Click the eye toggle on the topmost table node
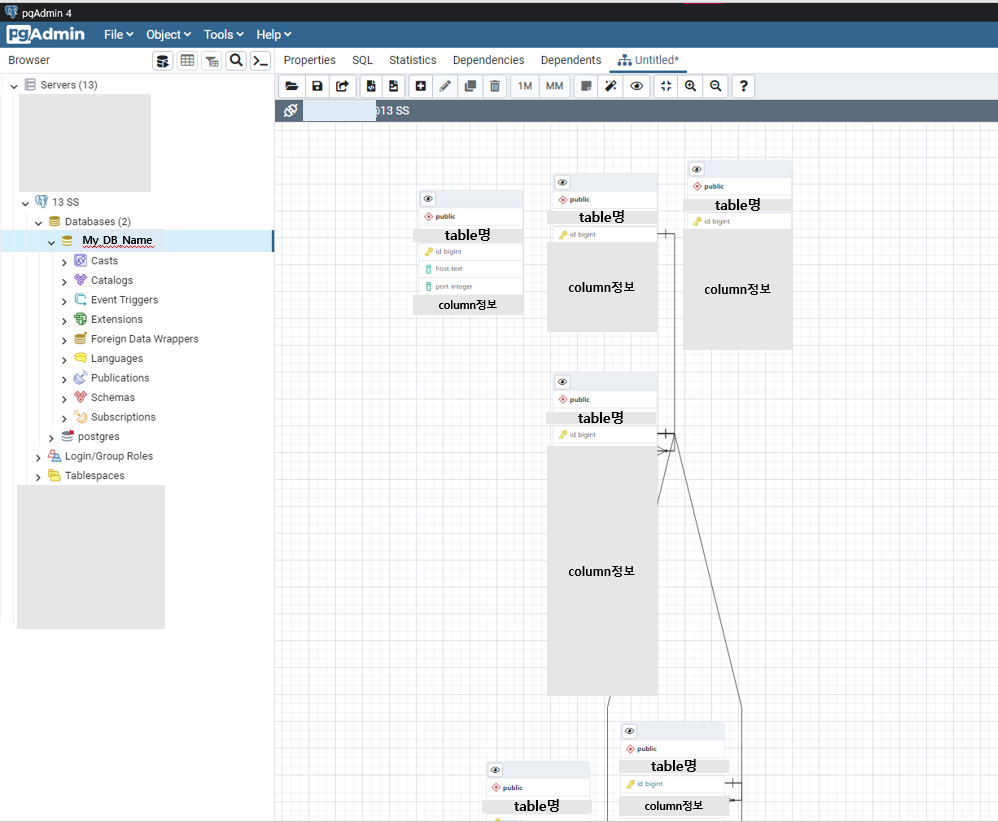This screenshot has height=822, width=998. pyautogui.click(x=696, y=168)
